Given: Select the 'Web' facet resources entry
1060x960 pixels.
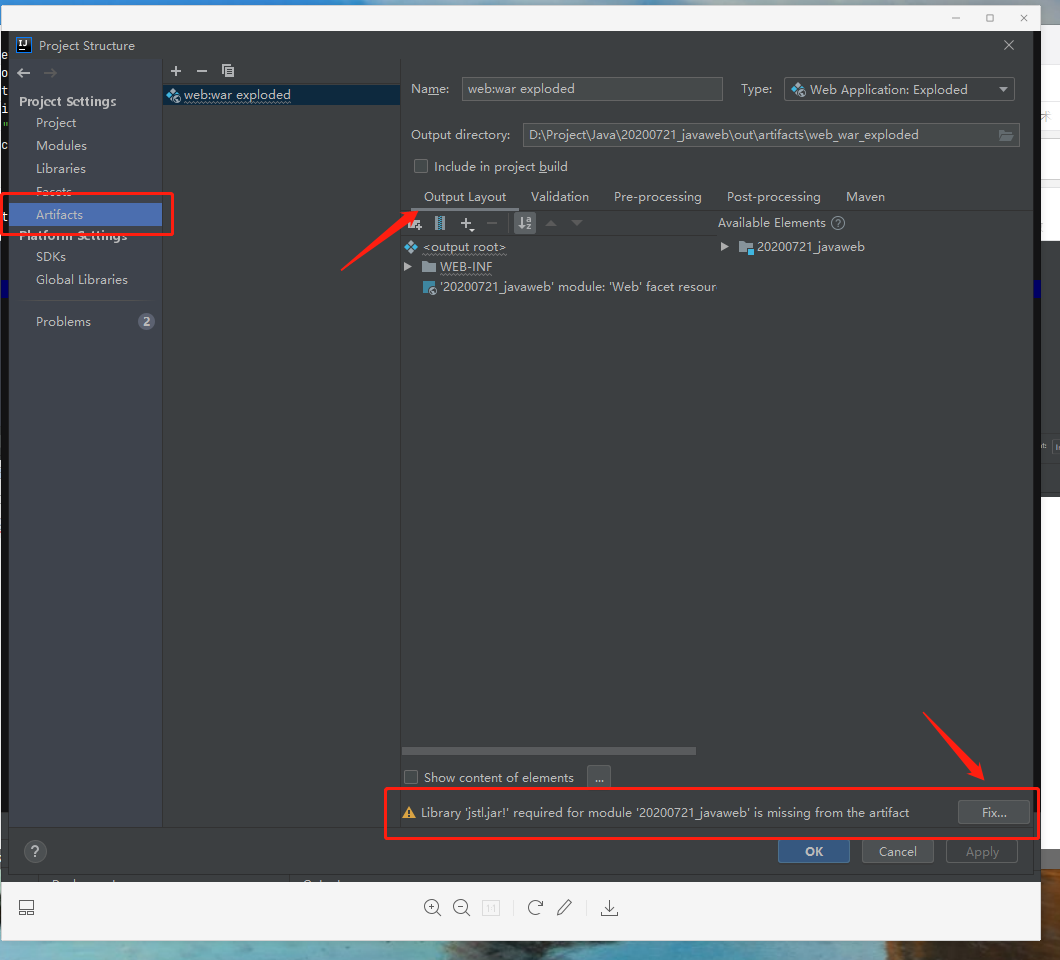Looking at the screenshot, I should coord(570,287).
